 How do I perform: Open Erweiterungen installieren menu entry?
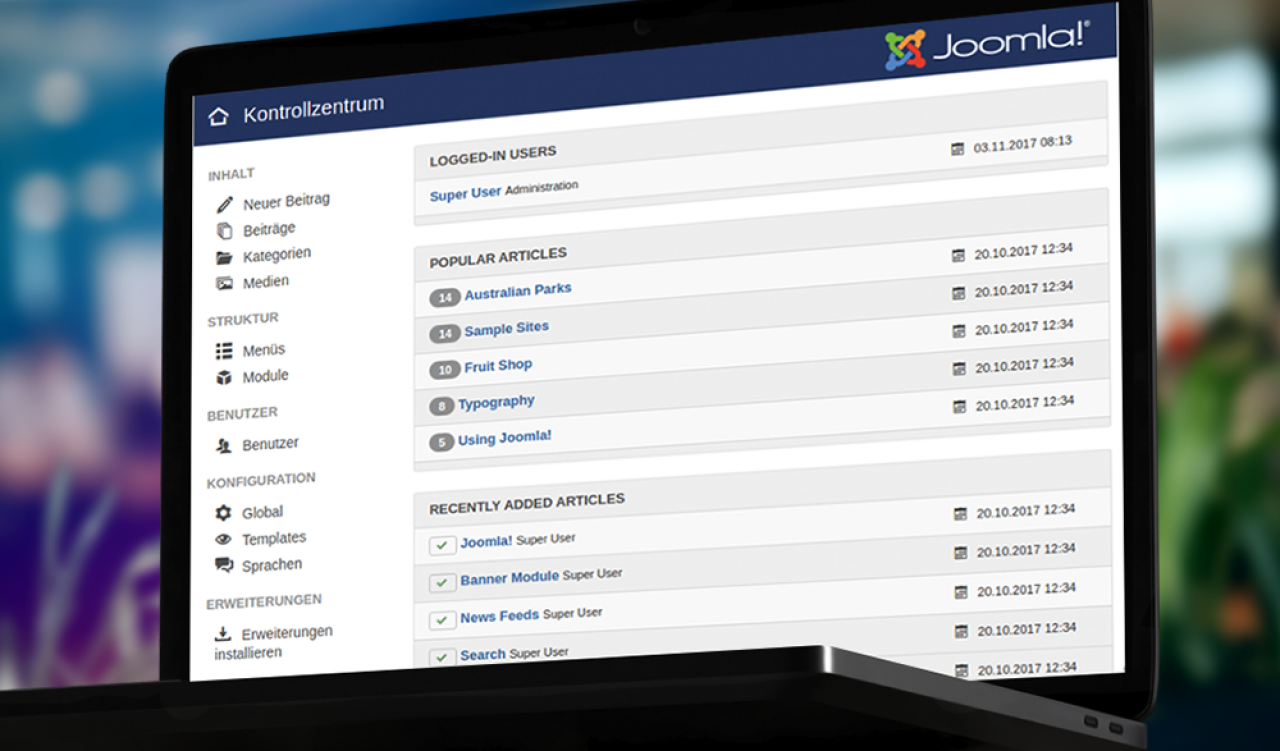pos(272,642)
